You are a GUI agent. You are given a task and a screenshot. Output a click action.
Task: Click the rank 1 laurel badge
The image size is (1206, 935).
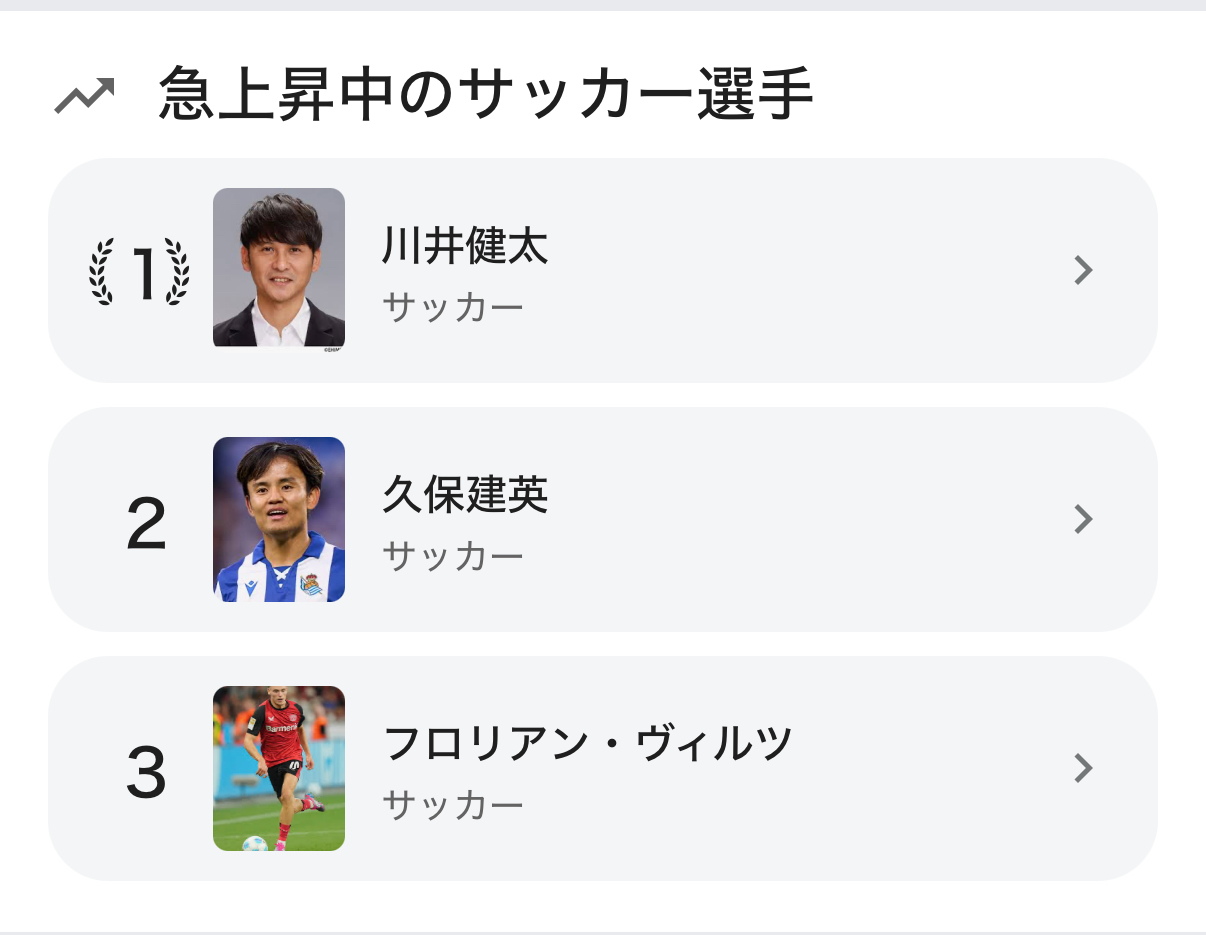point(140,271)
